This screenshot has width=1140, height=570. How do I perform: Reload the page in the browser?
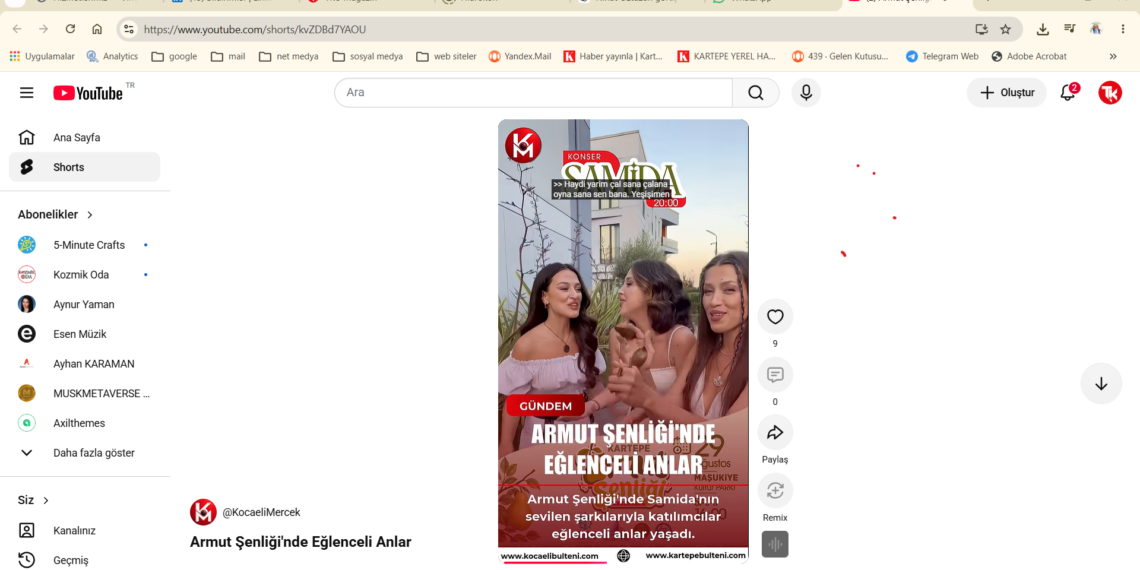71,29
